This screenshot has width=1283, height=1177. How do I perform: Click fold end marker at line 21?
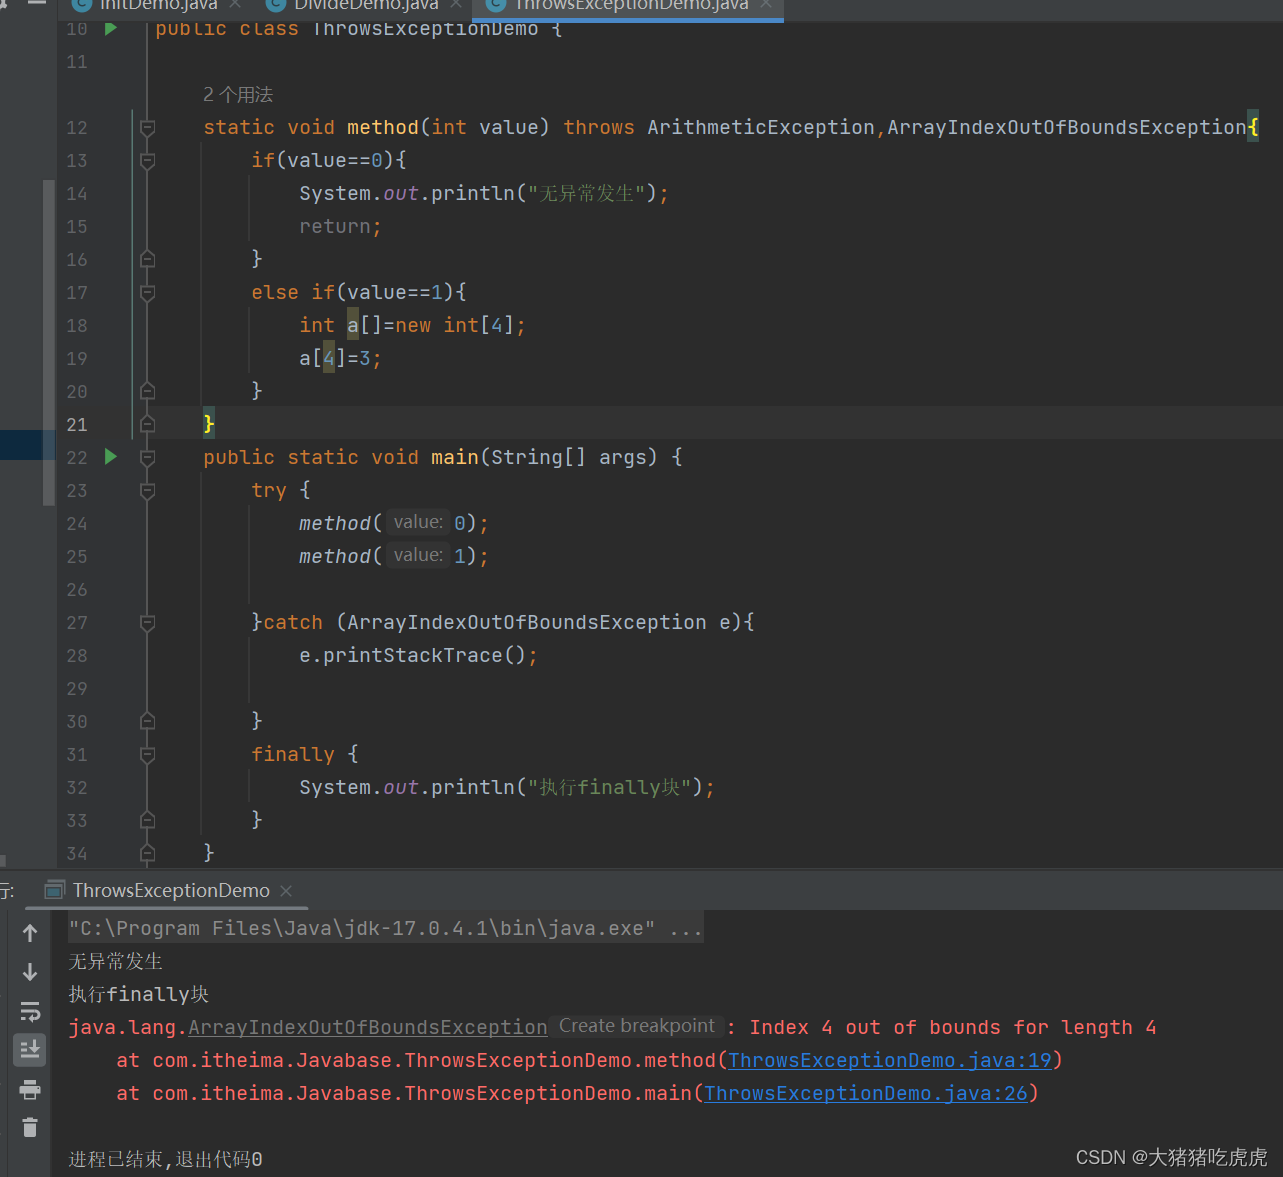pyautogui.click(x=148, y=424)
